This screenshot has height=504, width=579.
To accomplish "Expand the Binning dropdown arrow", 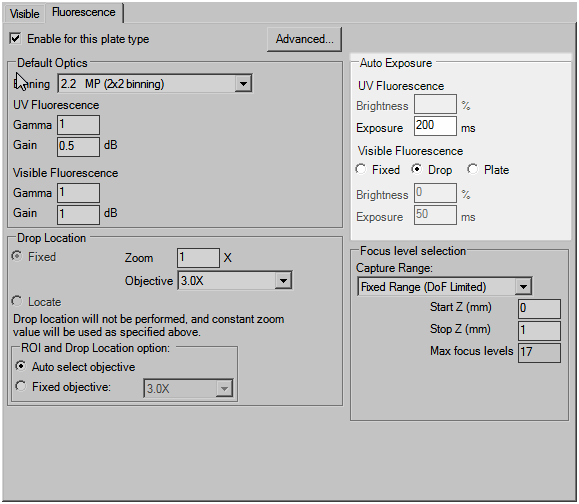I will pos(243,84).
